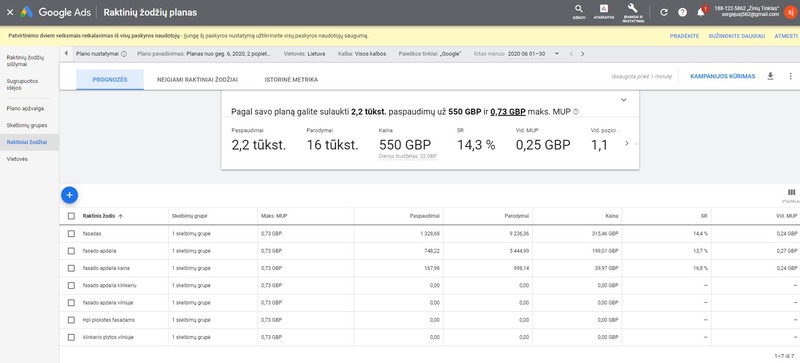Click the info icon next to Plano nustatymai
Screen dimensions: 800x363
click(x=124, y=54)
